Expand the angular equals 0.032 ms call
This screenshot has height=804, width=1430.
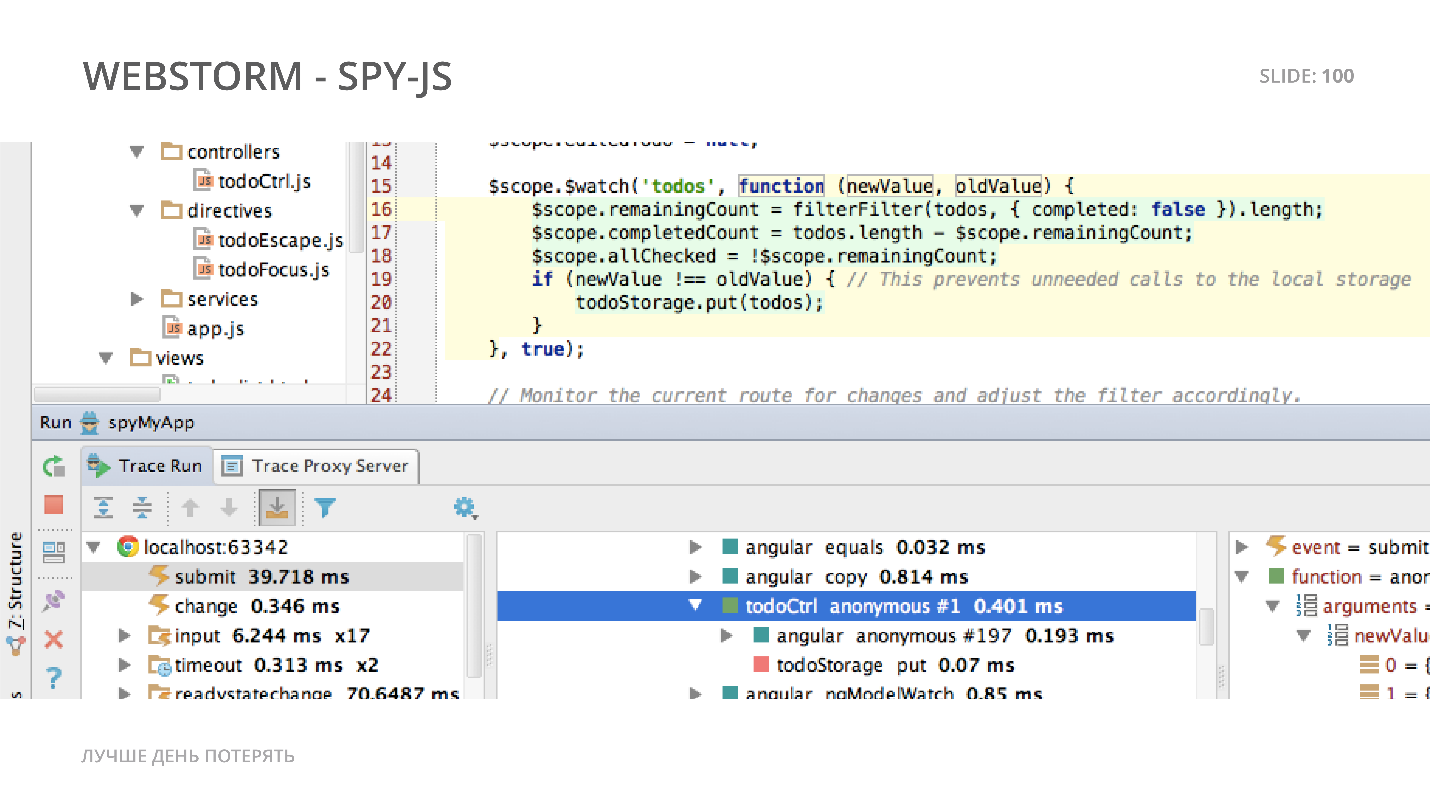tap(696, 548)
